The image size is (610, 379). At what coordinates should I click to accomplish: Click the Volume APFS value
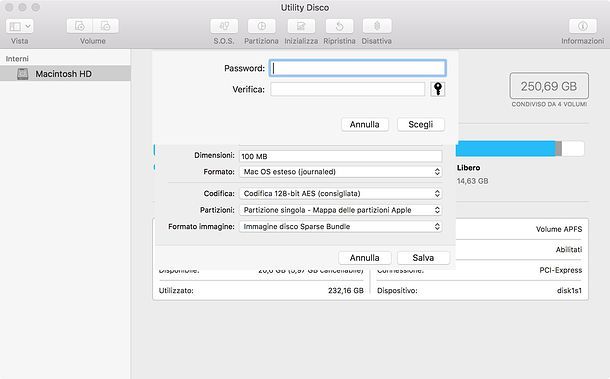[x=559, y=229]
